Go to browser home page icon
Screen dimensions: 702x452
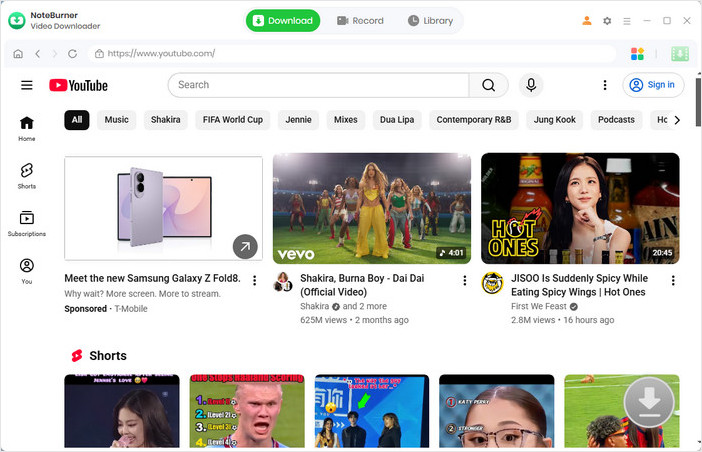click(18, 54)
